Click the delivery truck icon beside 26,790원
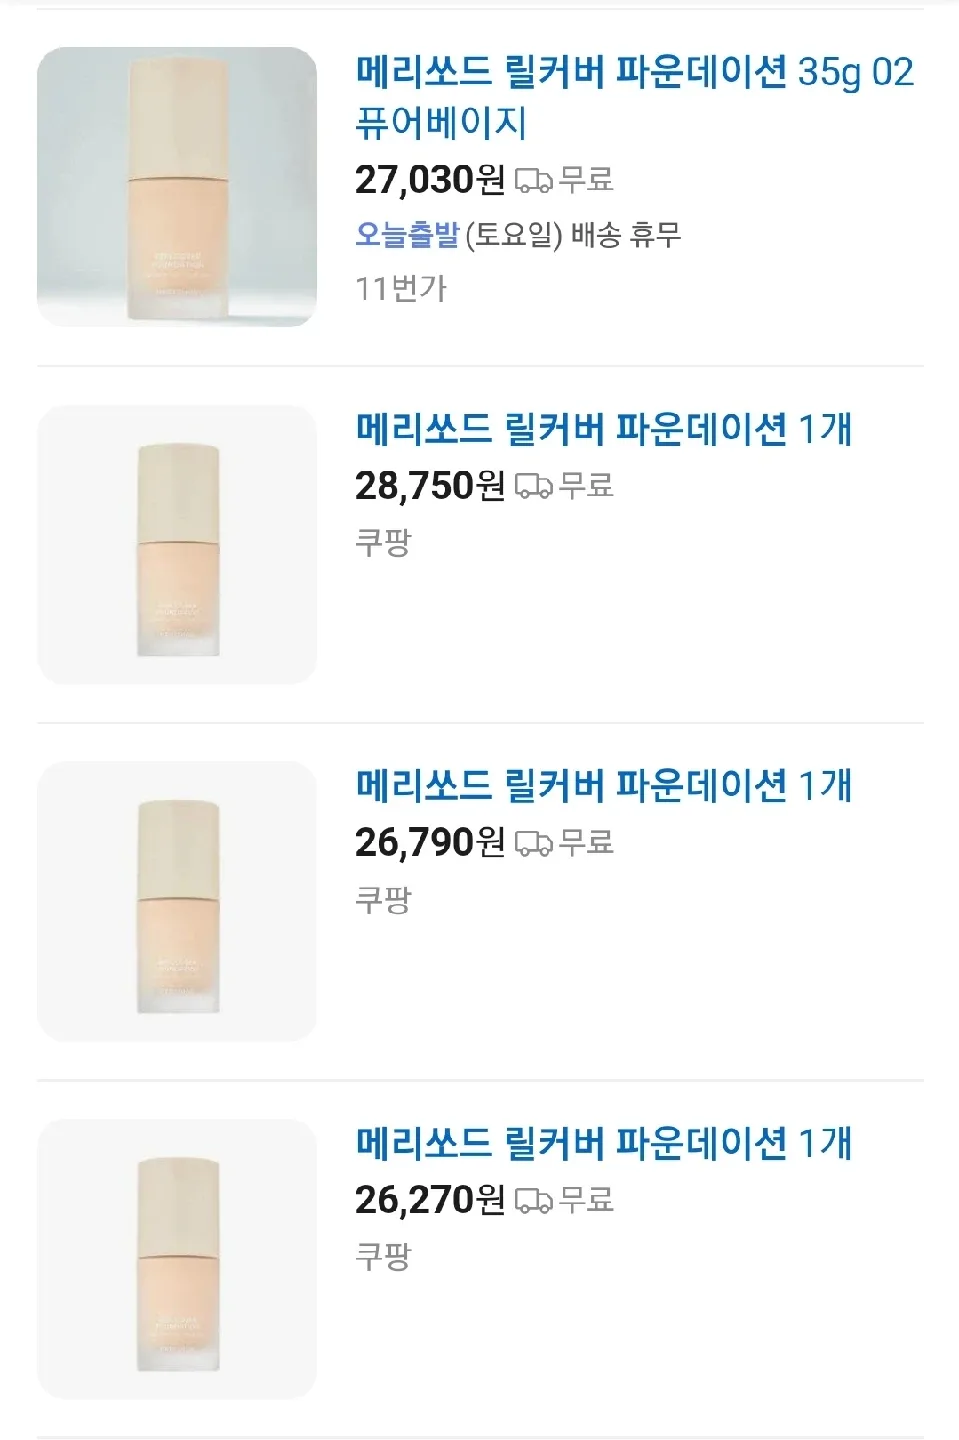 (x=533, y=843)
